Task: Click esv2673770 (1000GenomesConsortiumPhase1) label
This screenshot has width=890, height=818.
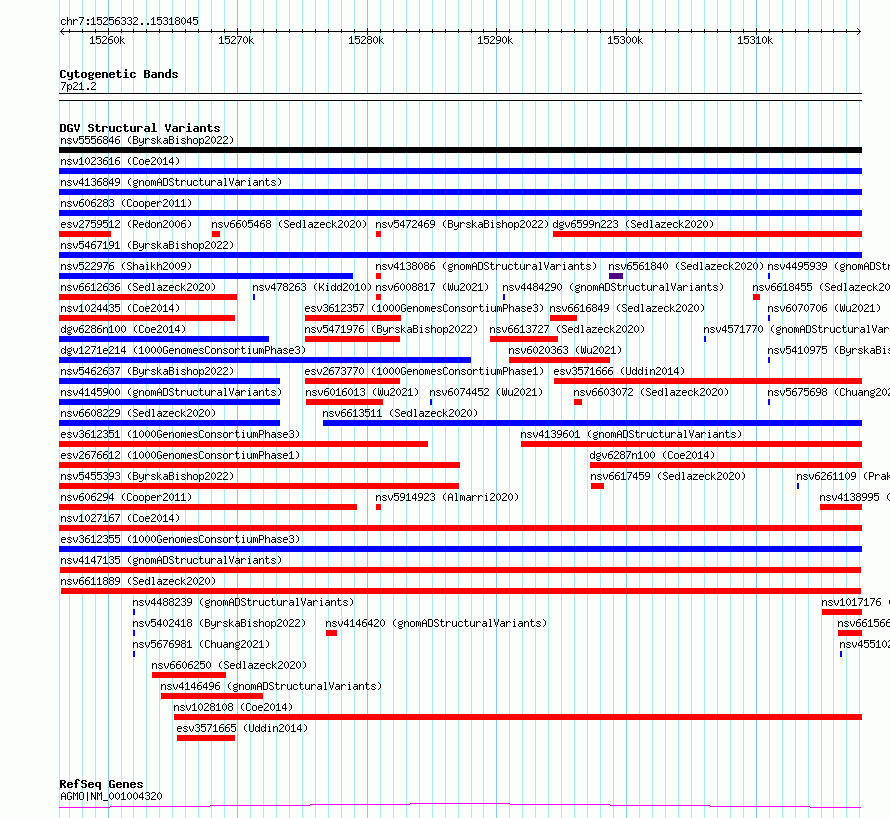Action: pos(424,371)
